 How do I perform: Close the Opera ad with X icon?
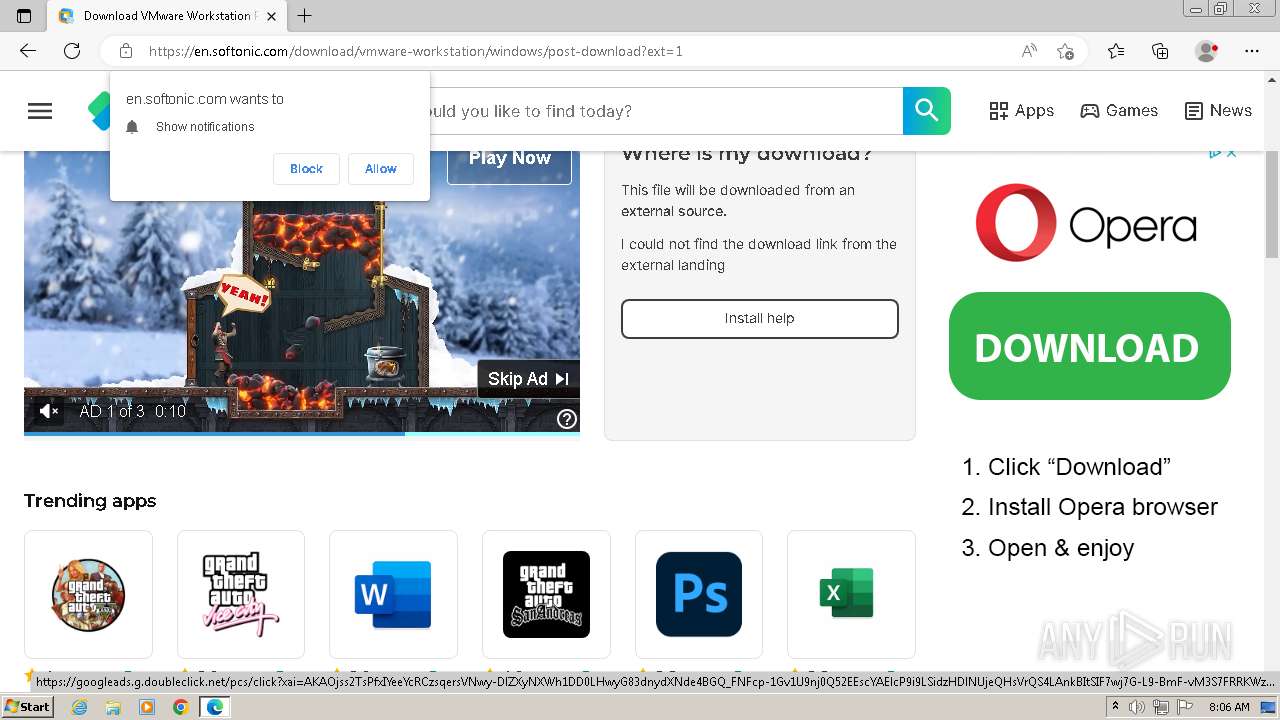[1232, 153]
